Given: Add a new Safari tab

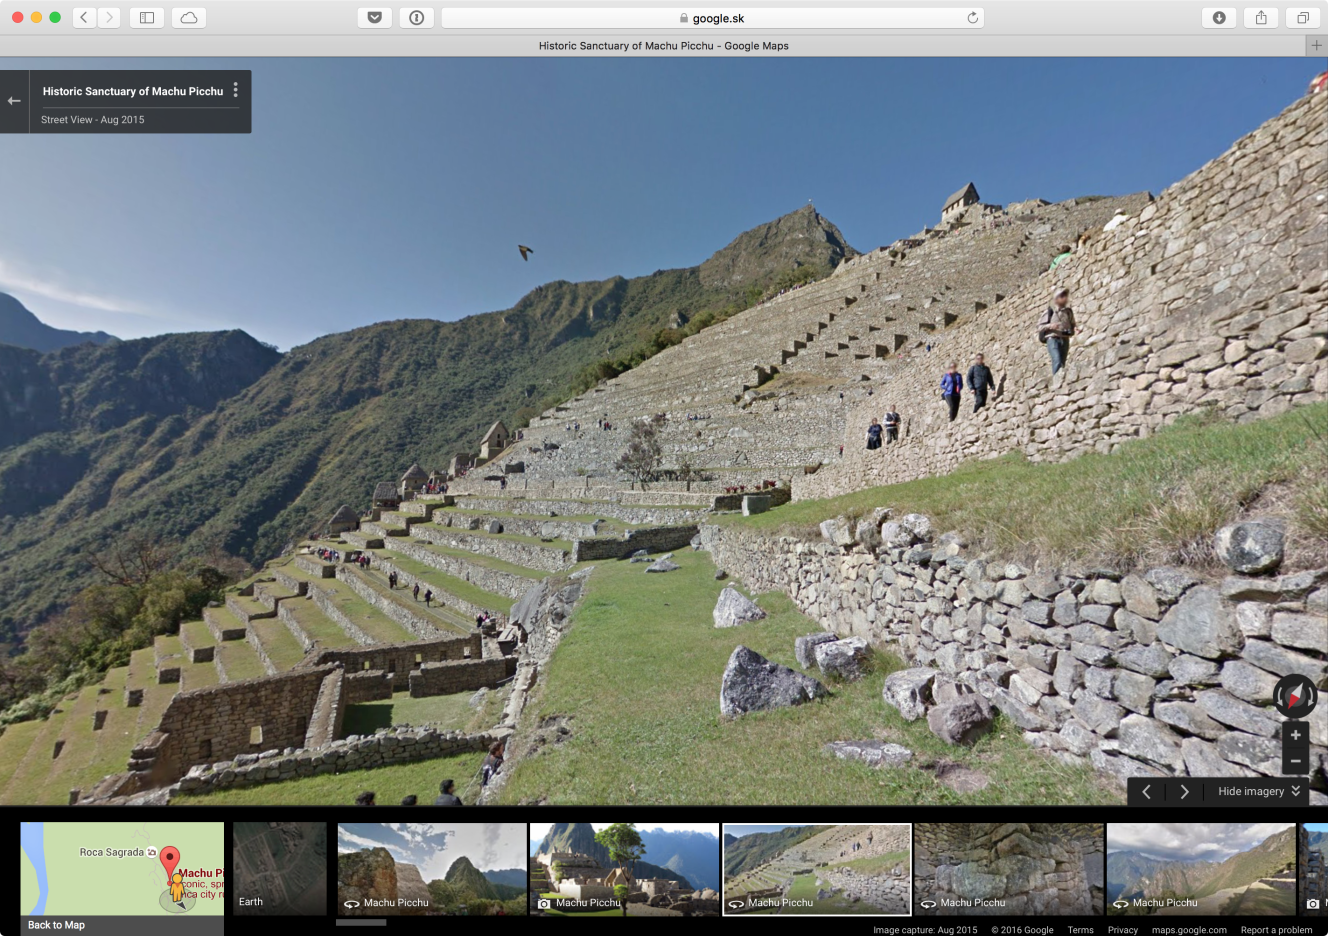Looking at the screenshot, I should tap(1317, 46).
